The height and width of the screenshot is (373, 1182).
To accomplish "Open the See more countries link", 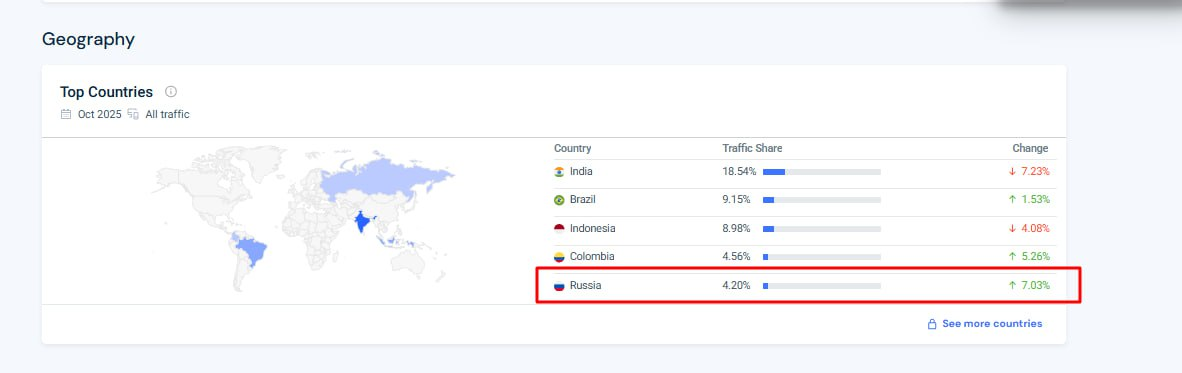I will coord(992,324).
